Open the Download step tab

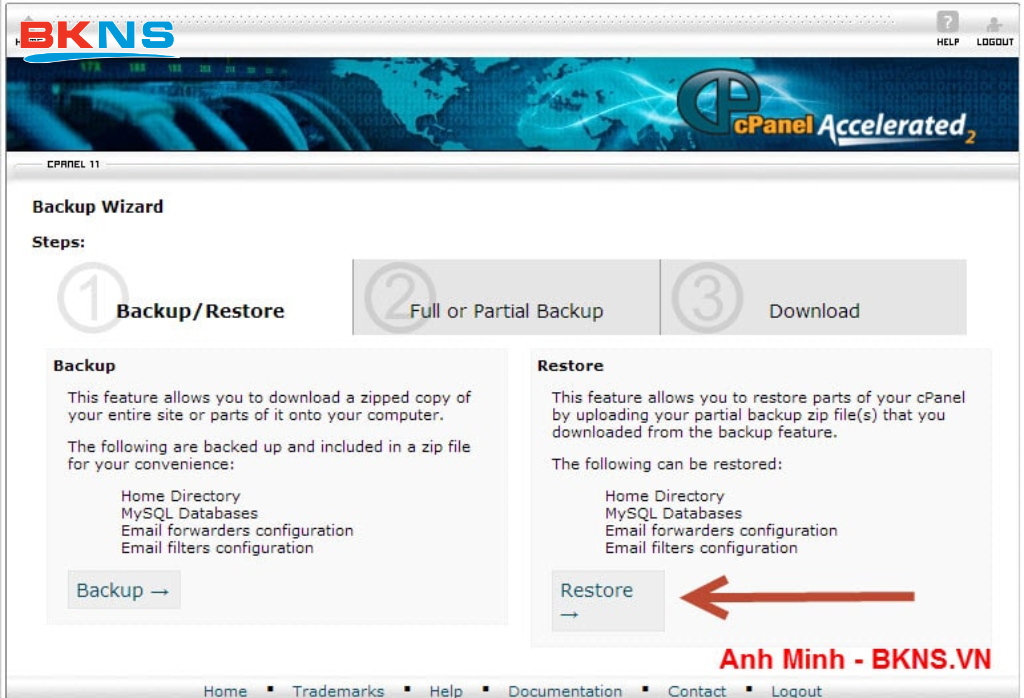(x=814, y=311)
